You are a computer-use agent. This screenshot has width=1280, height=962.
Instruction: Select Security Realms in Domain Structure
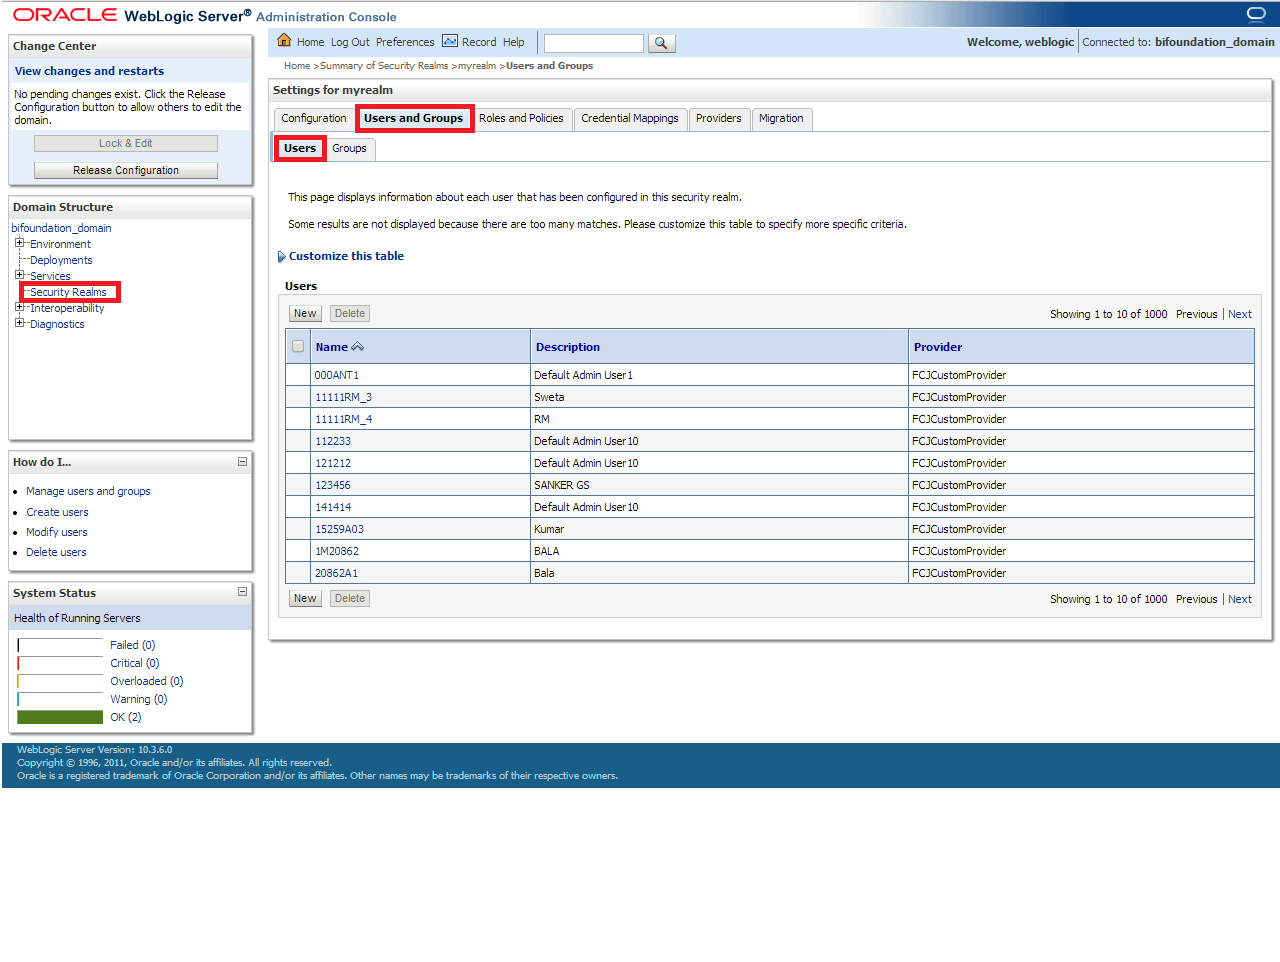point(68,292)
